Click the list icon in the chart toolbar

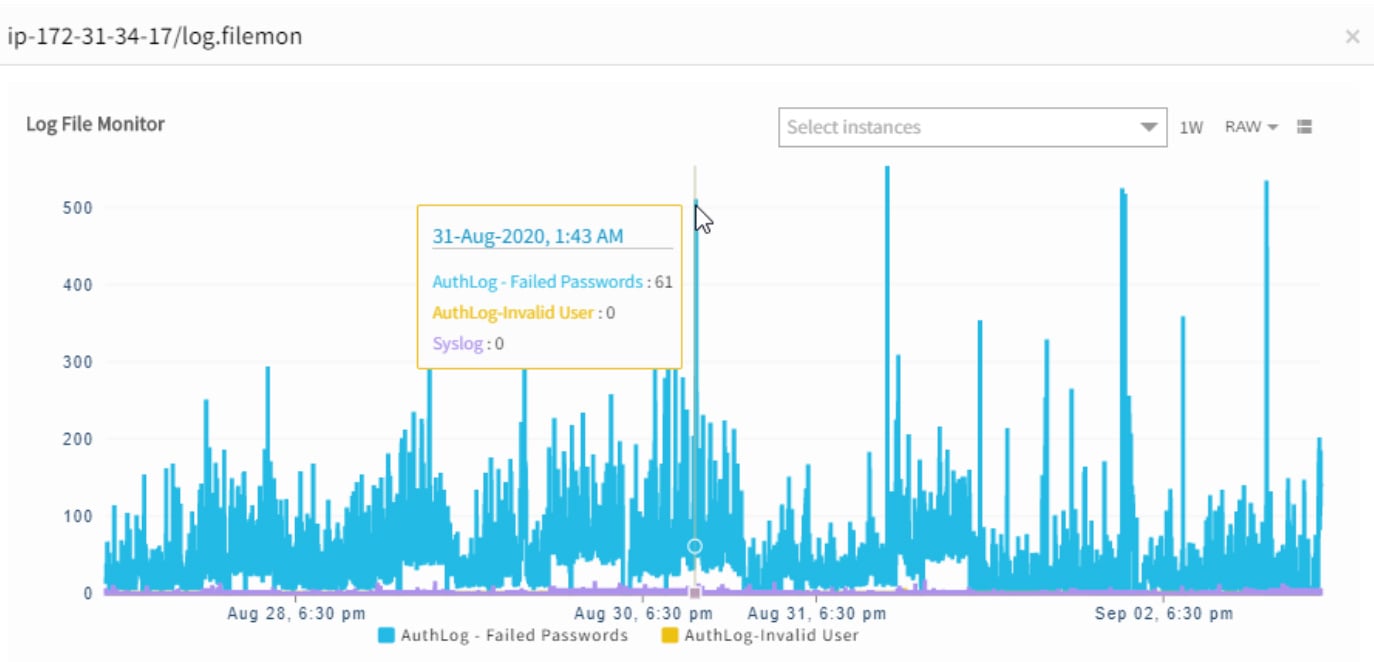coord(1305,126)
